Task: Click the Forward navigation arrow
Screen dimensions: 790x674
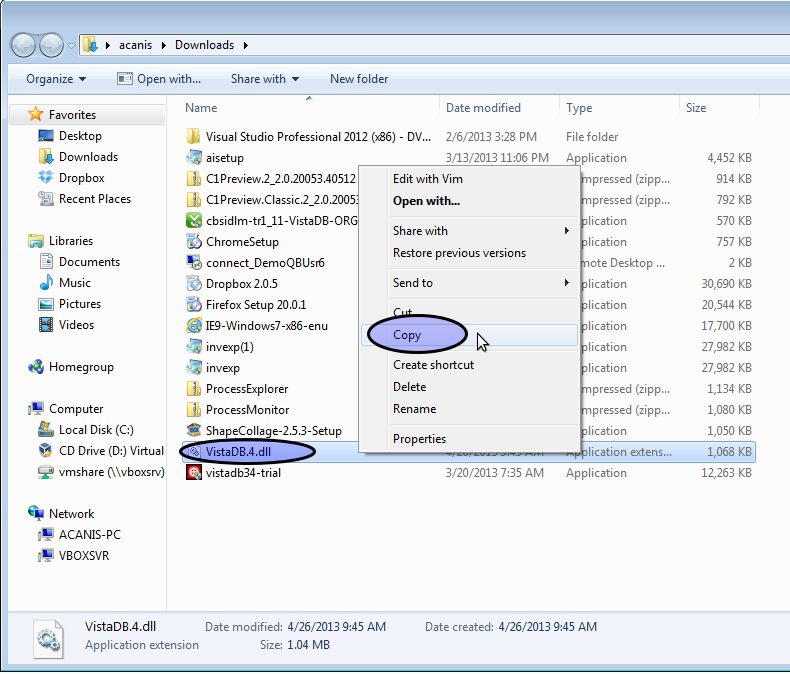Action: [x=51, y=46]
